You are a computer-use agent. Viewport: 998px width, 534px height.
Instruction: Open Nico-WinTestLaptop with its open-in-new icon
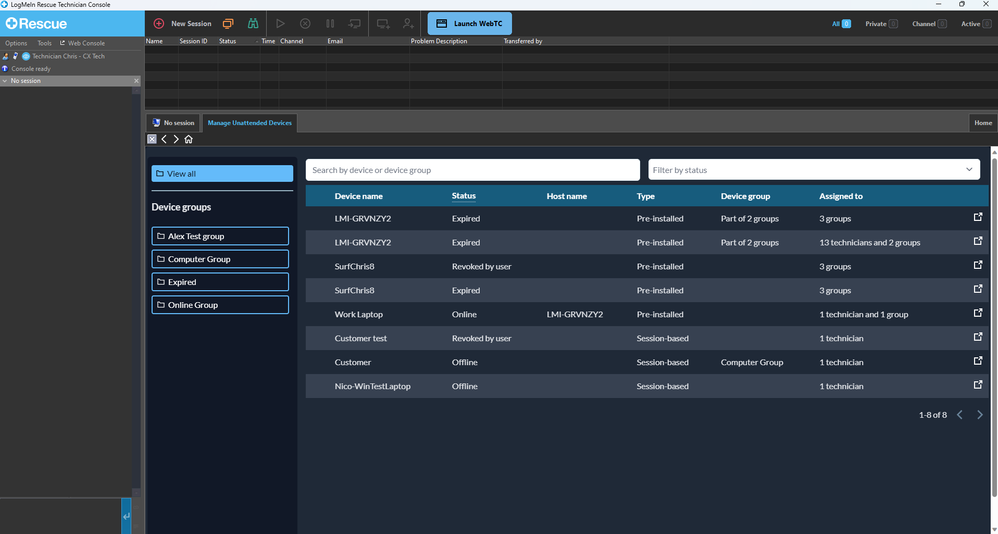tap(978, 386)
